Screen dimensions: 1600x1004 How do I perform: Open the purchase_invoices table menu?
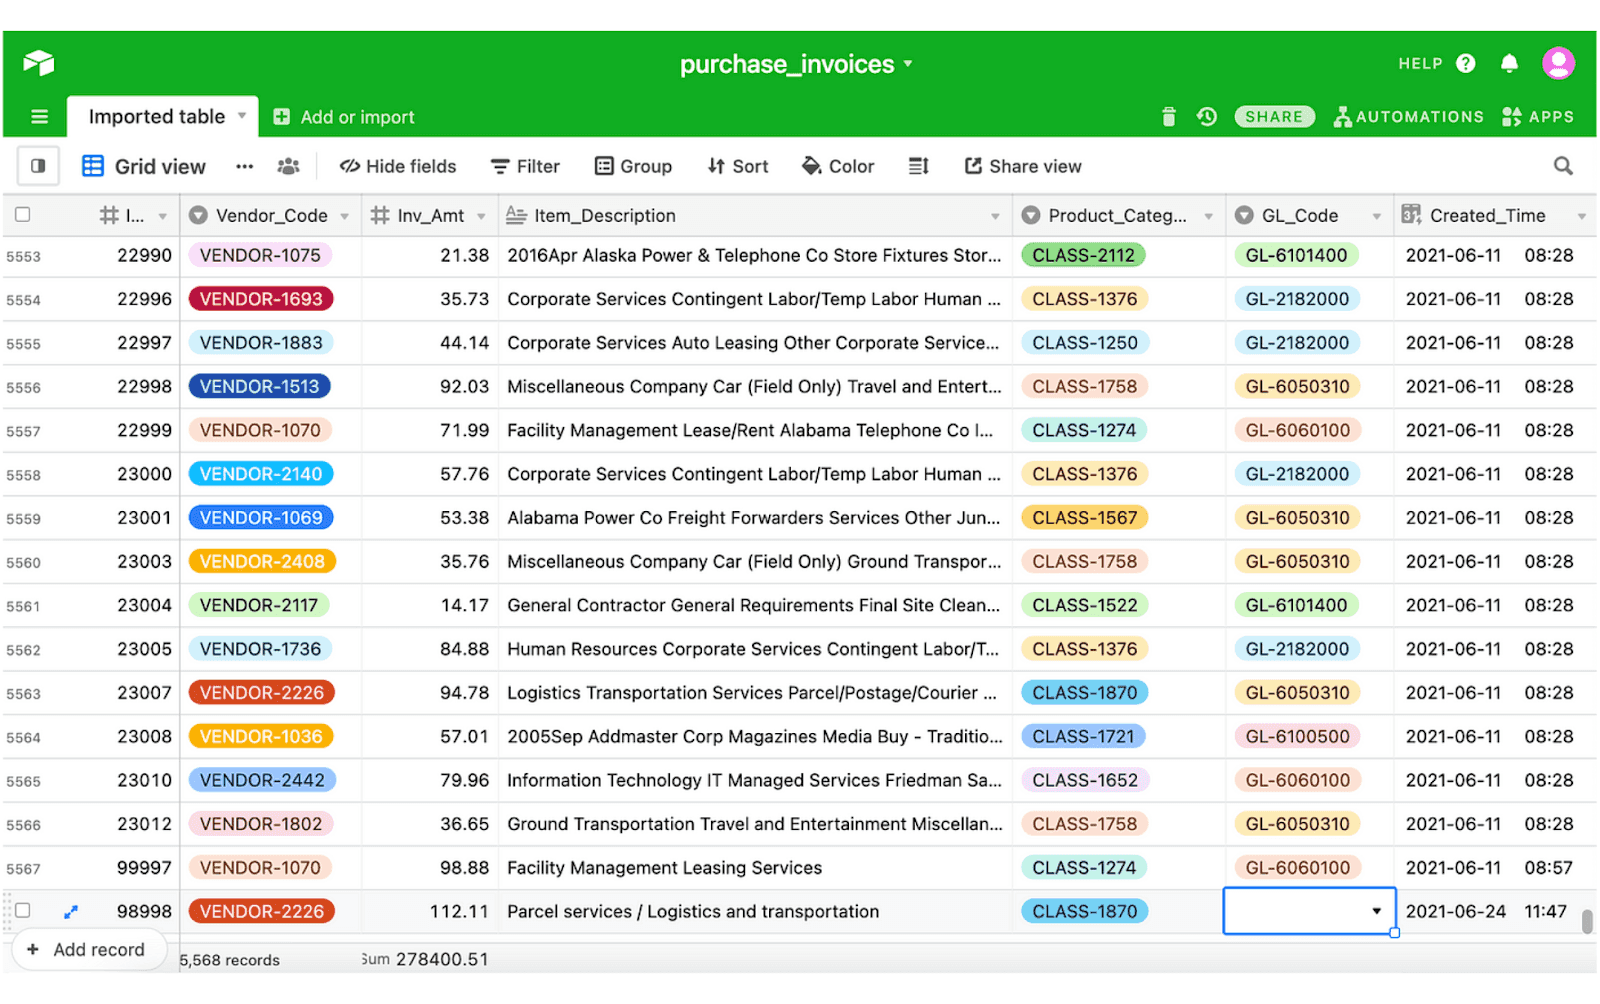click(x=908, y=63)
